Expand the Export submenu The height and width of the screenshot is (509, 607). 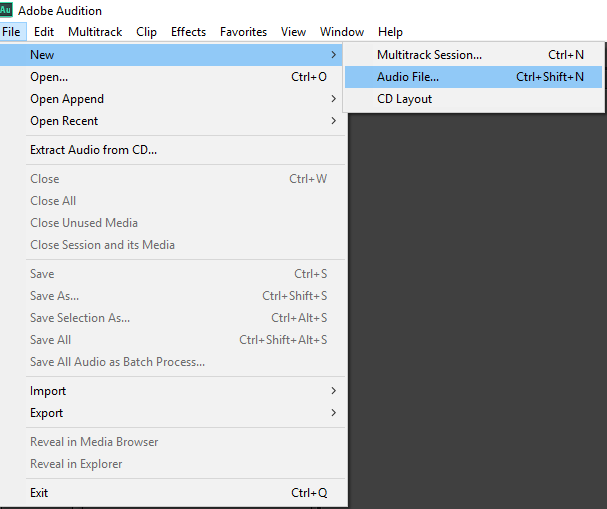pos(171,413)
